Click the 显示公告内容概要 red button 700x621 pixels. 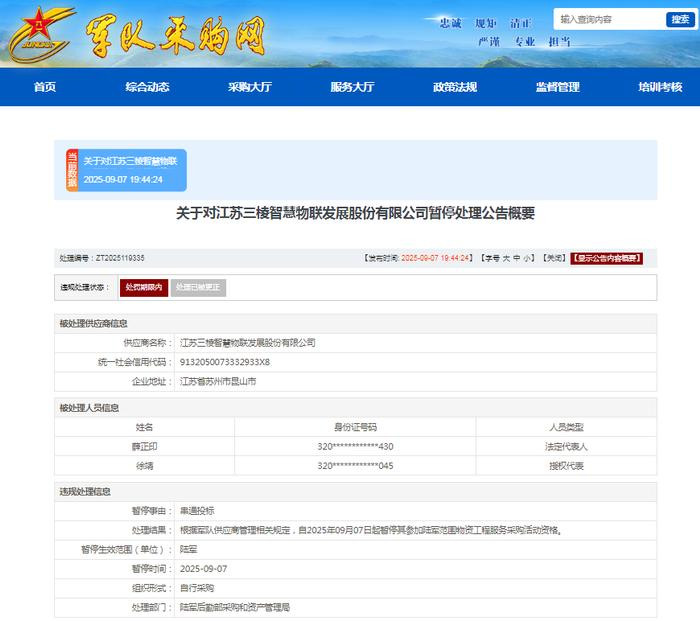coord(606,258)
